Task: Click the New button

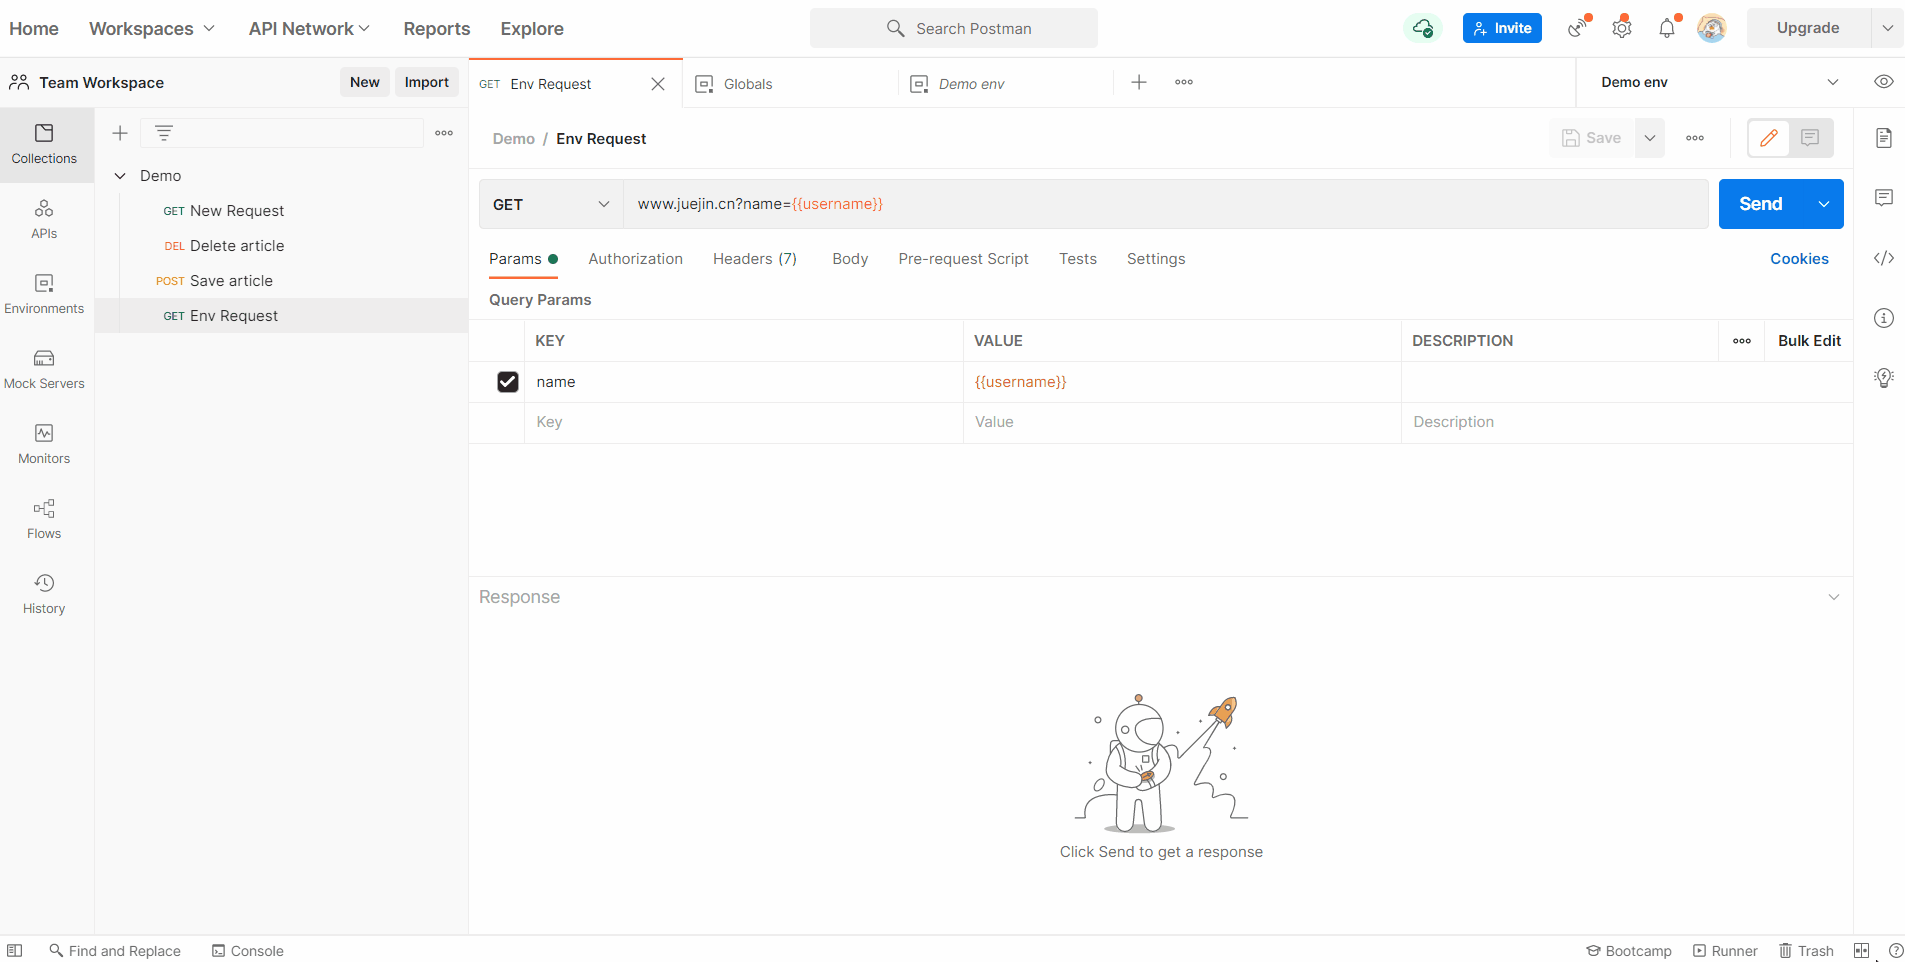Action: tap(365, 82)
